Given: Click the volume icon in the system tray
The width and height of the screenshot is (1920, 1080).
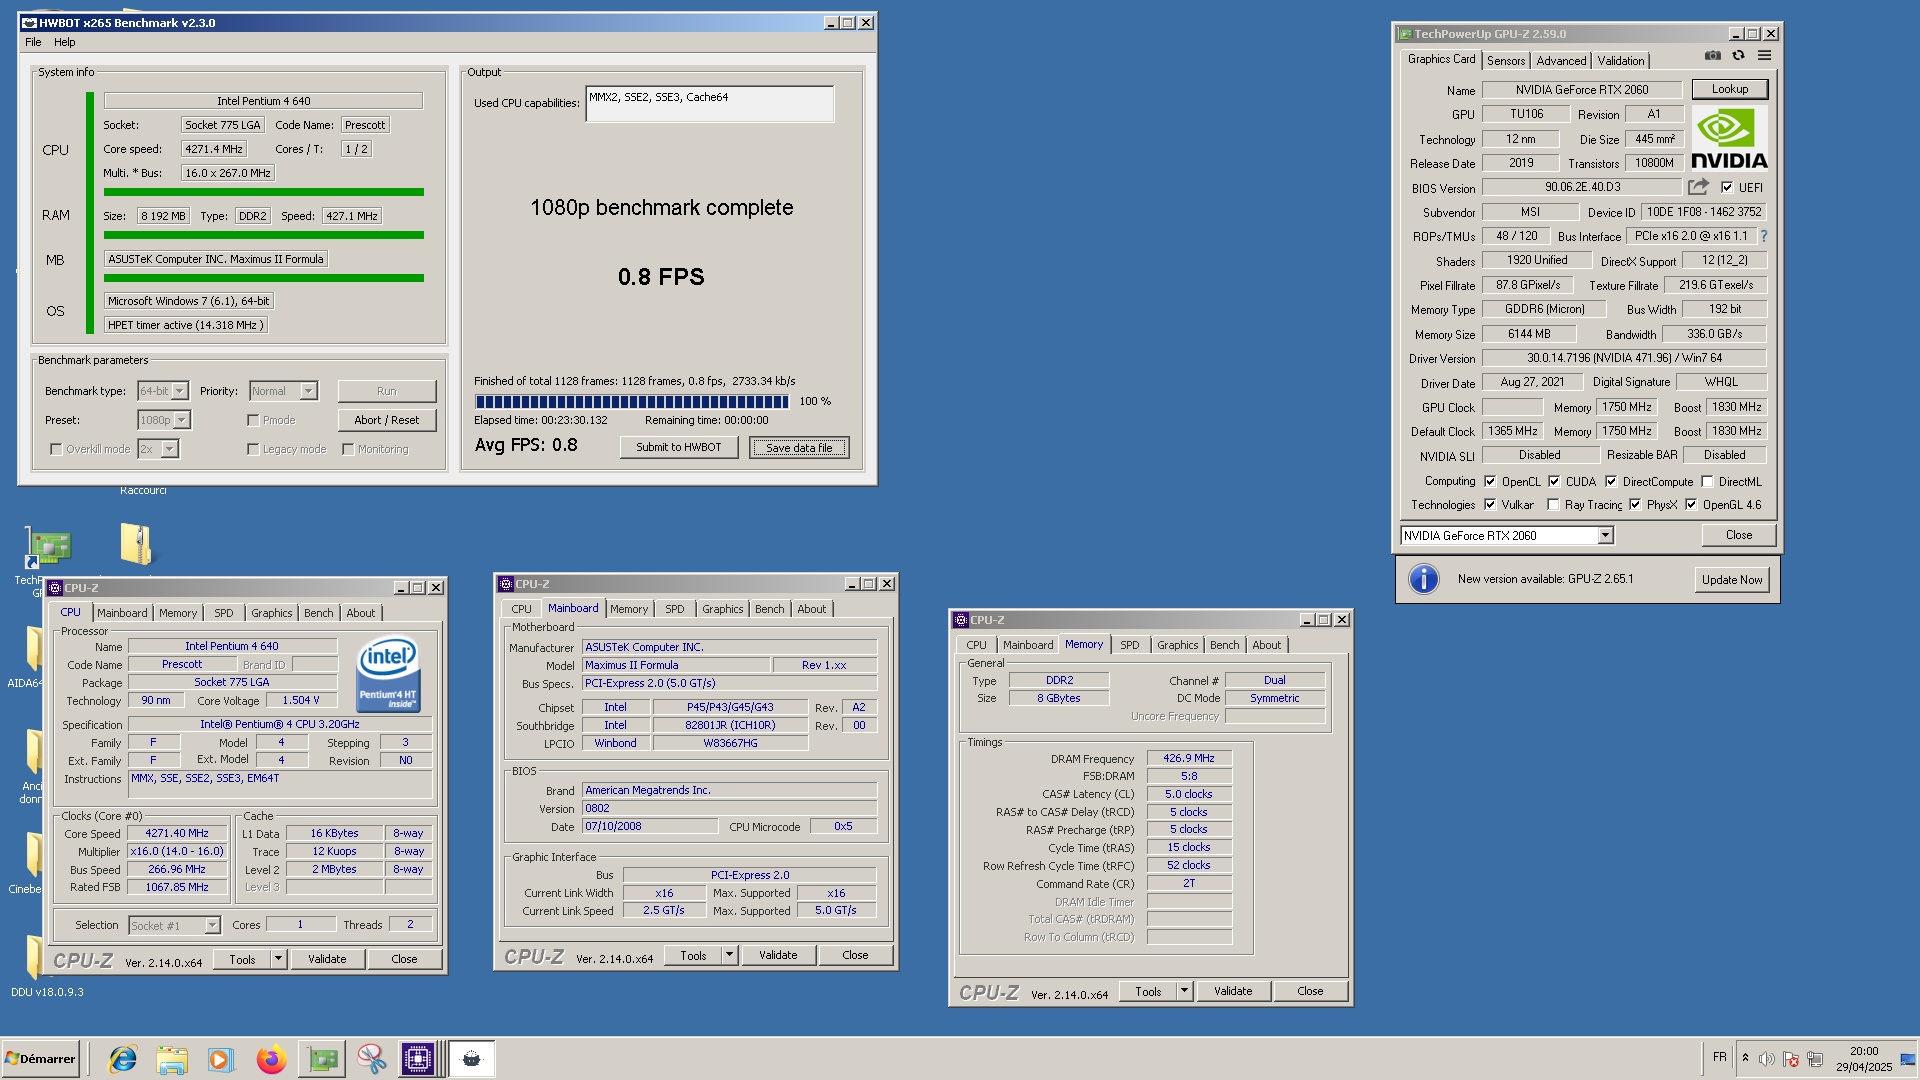Looking at the screenshot, I should point(1767,1059).
